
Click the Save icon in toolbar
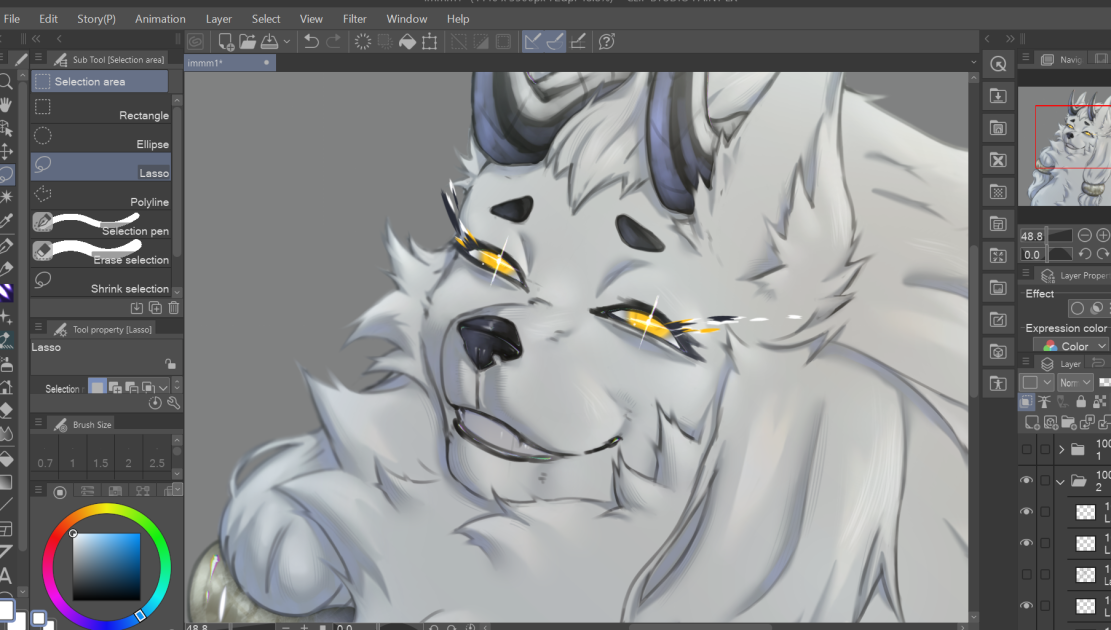coord(269,42)
